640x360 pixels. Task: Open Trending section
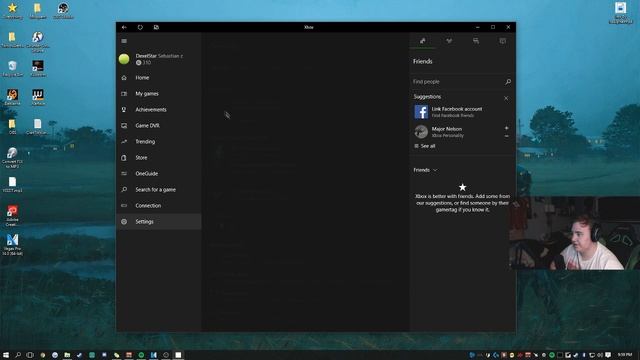[x=159, y=141]
